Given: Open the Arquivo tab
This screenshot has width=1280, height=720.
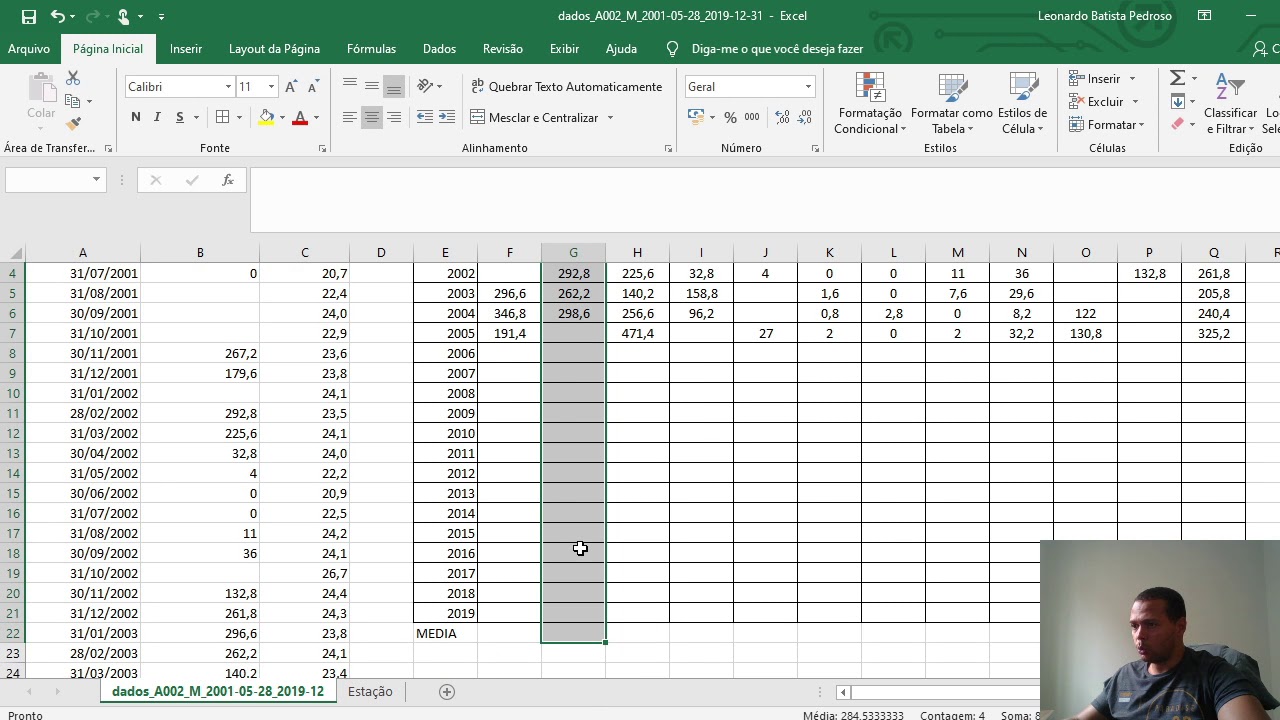Looking at the screenshot, I should click(29, 49).
